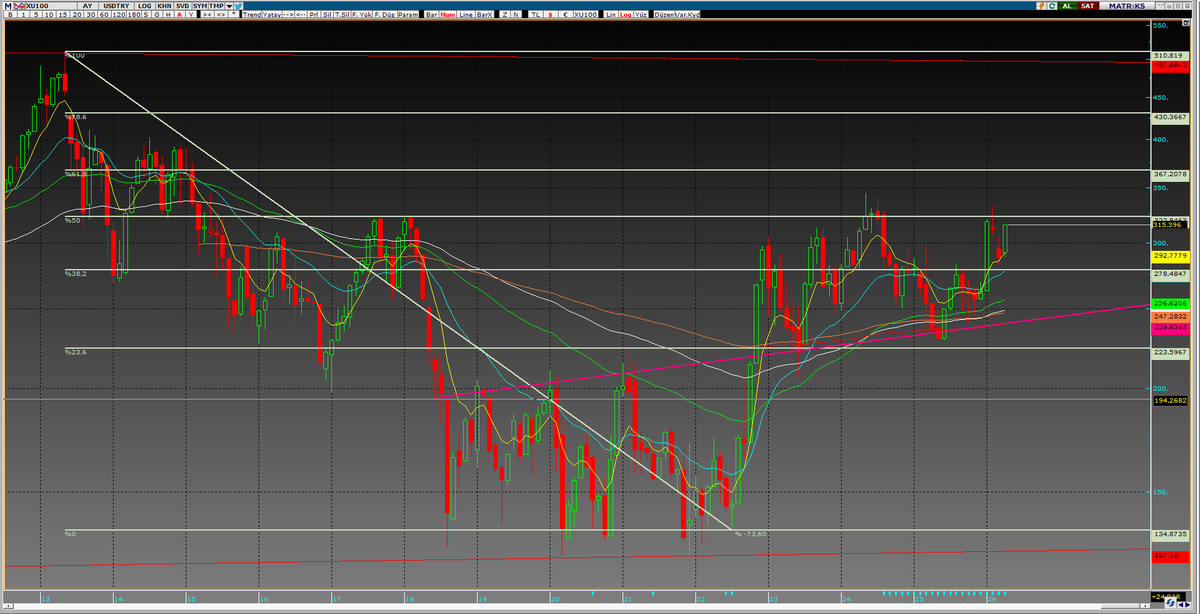The height and width of the screenshot is (614, 1200).
Task: Click the SYM button
Action: coord(200,6)
